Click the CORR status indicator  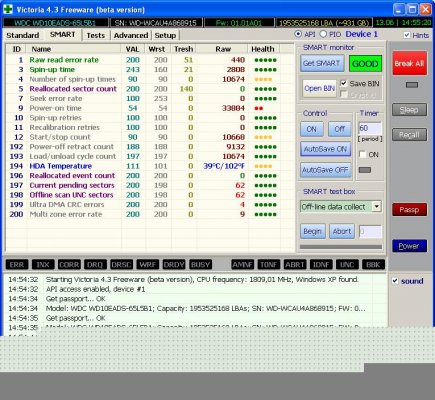[x=69, y=265]
